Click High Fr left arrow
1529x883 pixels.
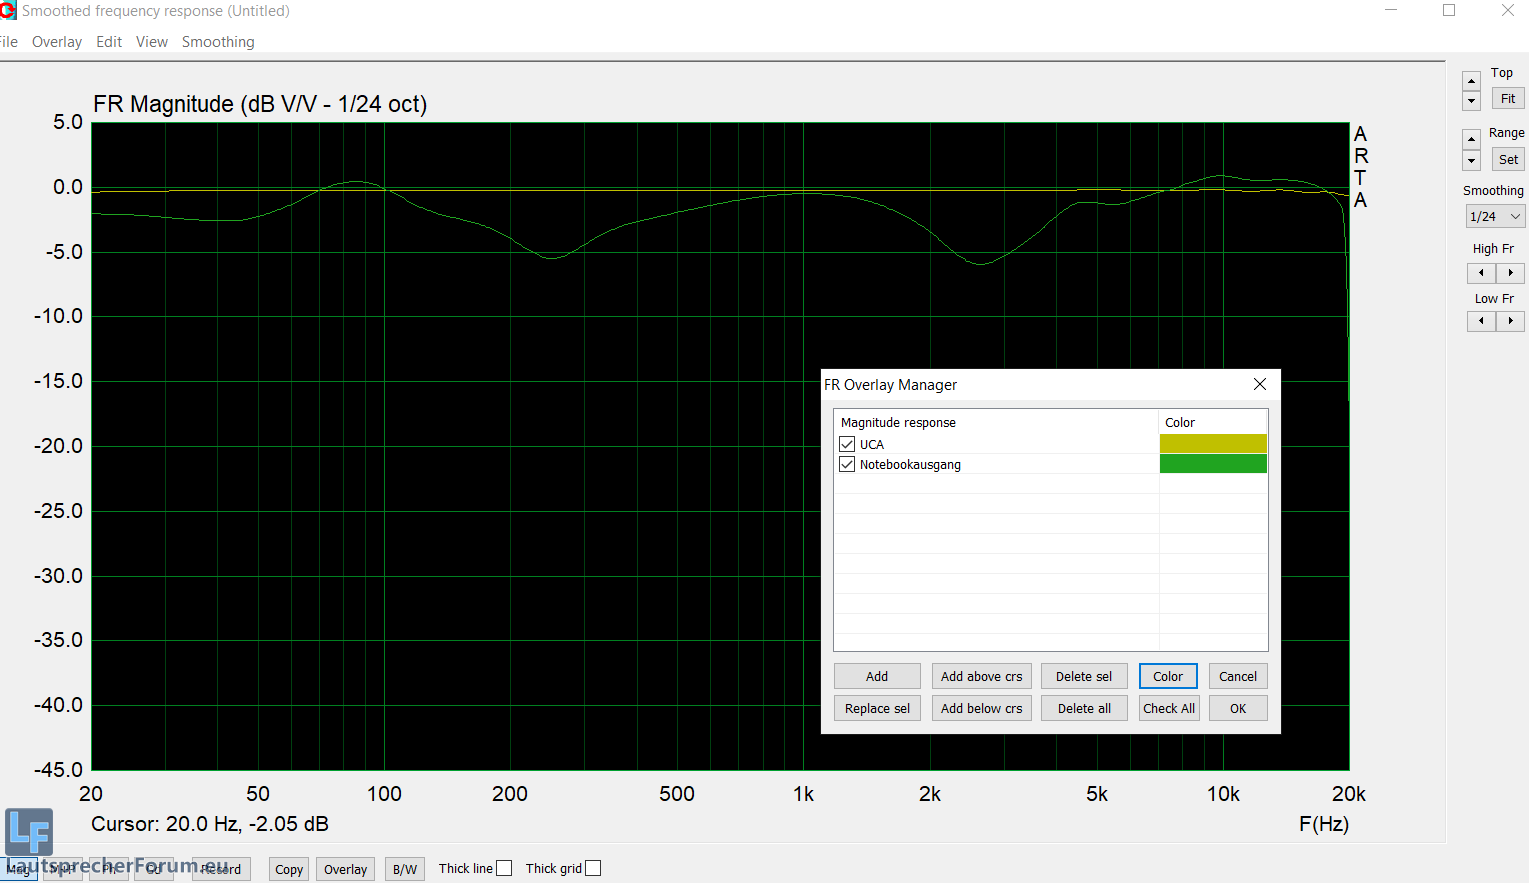point(1481,273)
